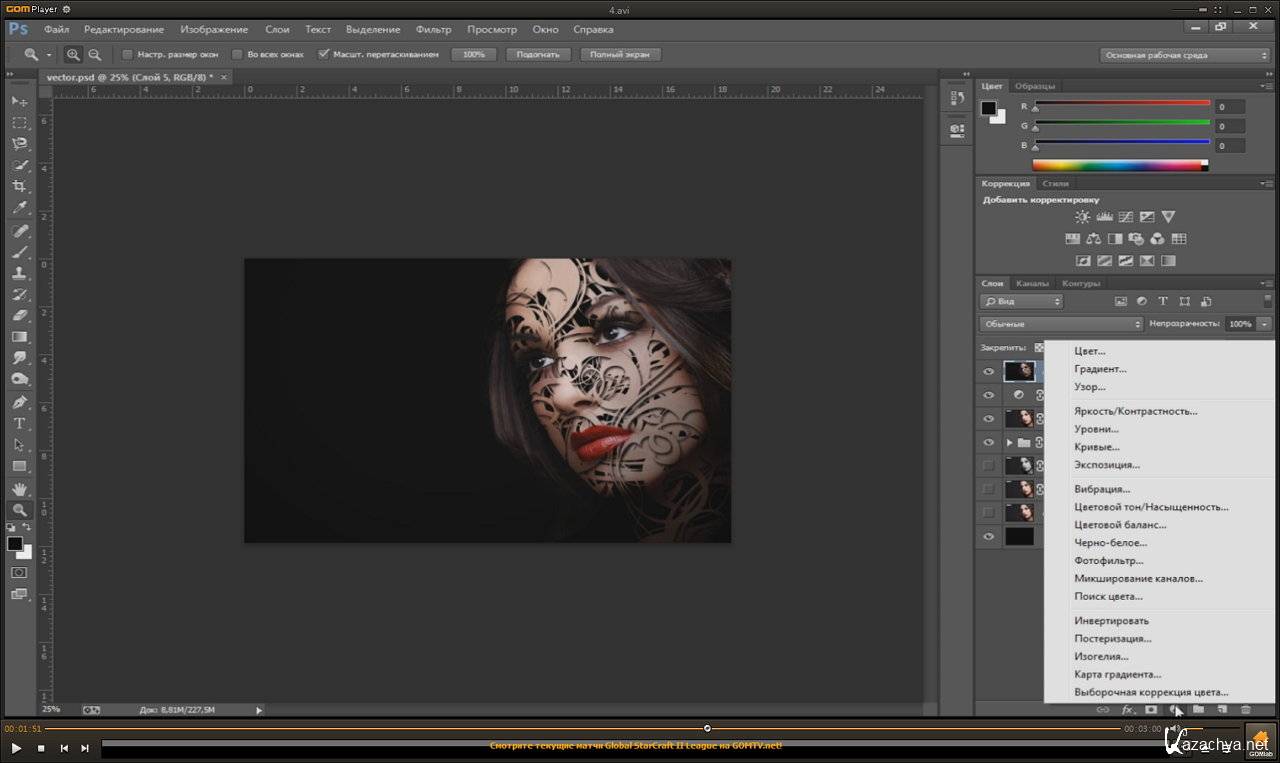Add a Brightness/Contrast adjustment from Correction panel
This screenshot has height=763, width=1280.
click(x=1082, y=217)
